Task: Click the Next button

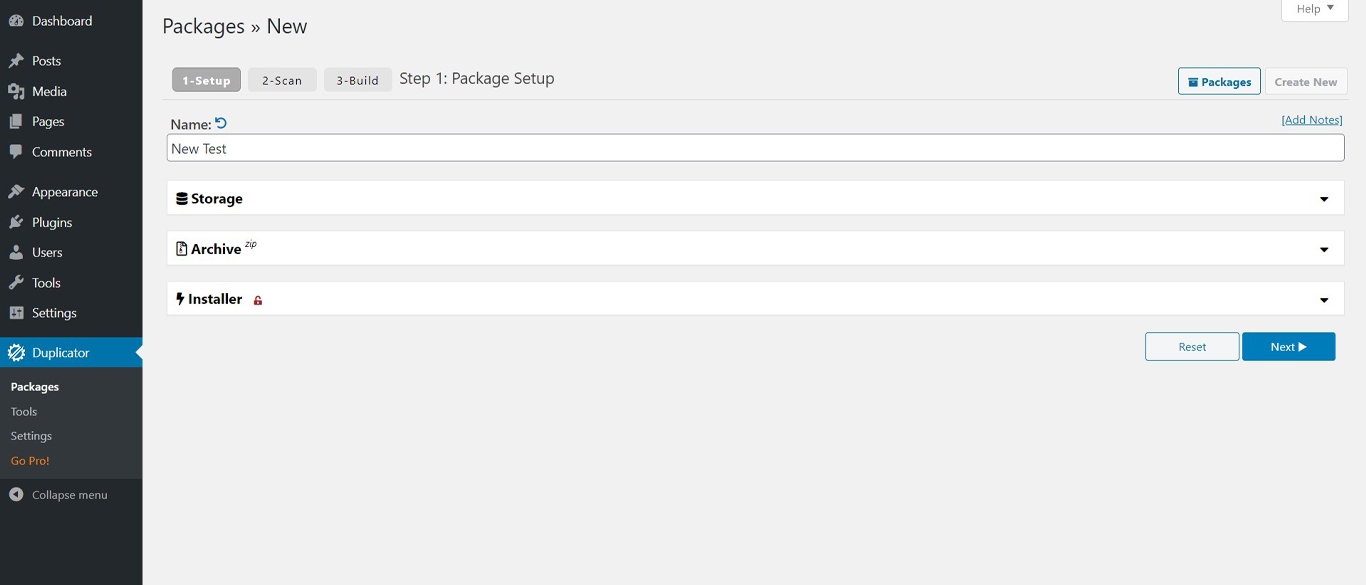Action: click(x=1288, y=346)
